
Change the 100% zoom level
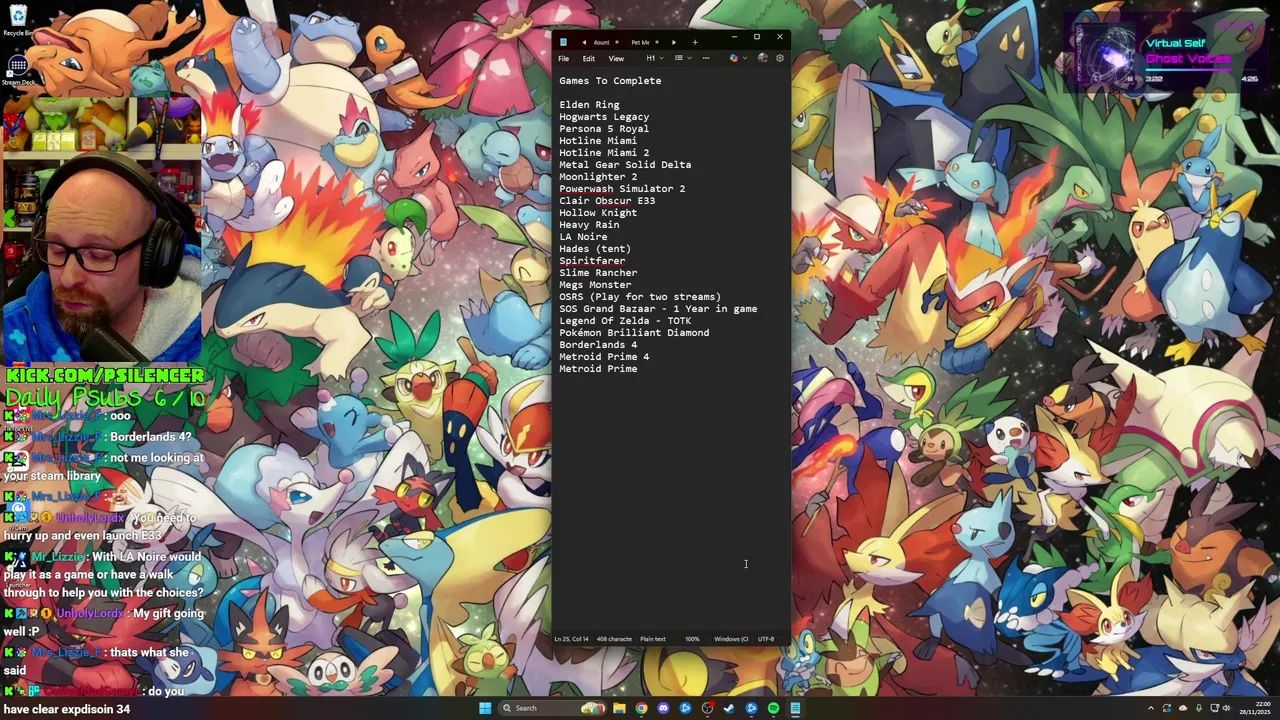click(x=692, y=639)
